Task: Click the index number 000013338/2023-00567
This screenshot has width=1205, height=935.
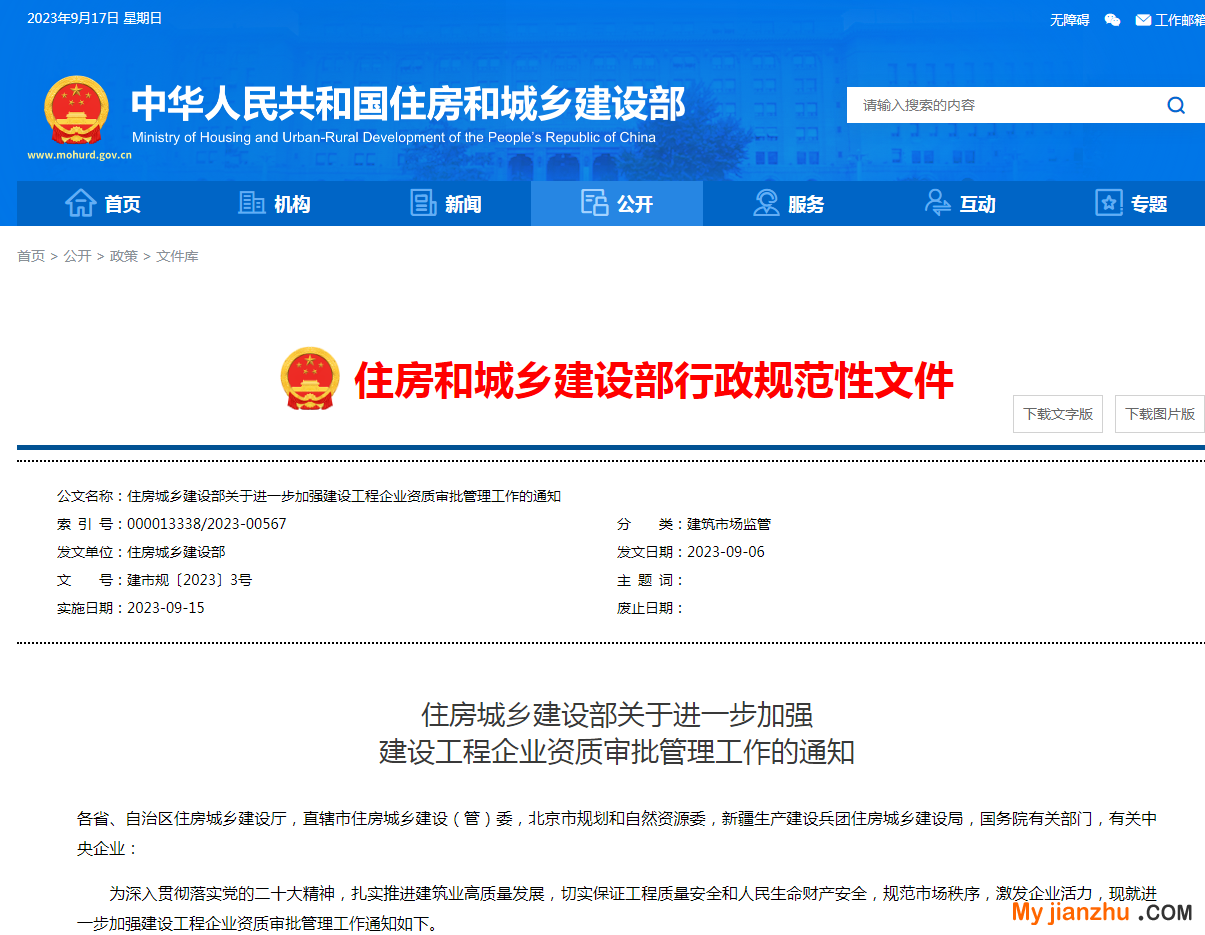Action: 207,524
